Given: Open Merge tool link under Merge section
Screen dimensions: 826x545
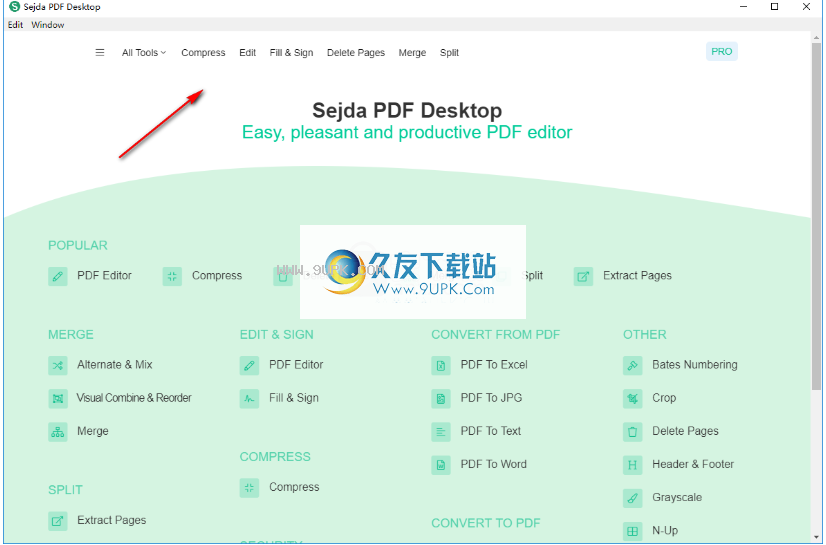Looking at the screenshot, I should (x=93, y=431).
